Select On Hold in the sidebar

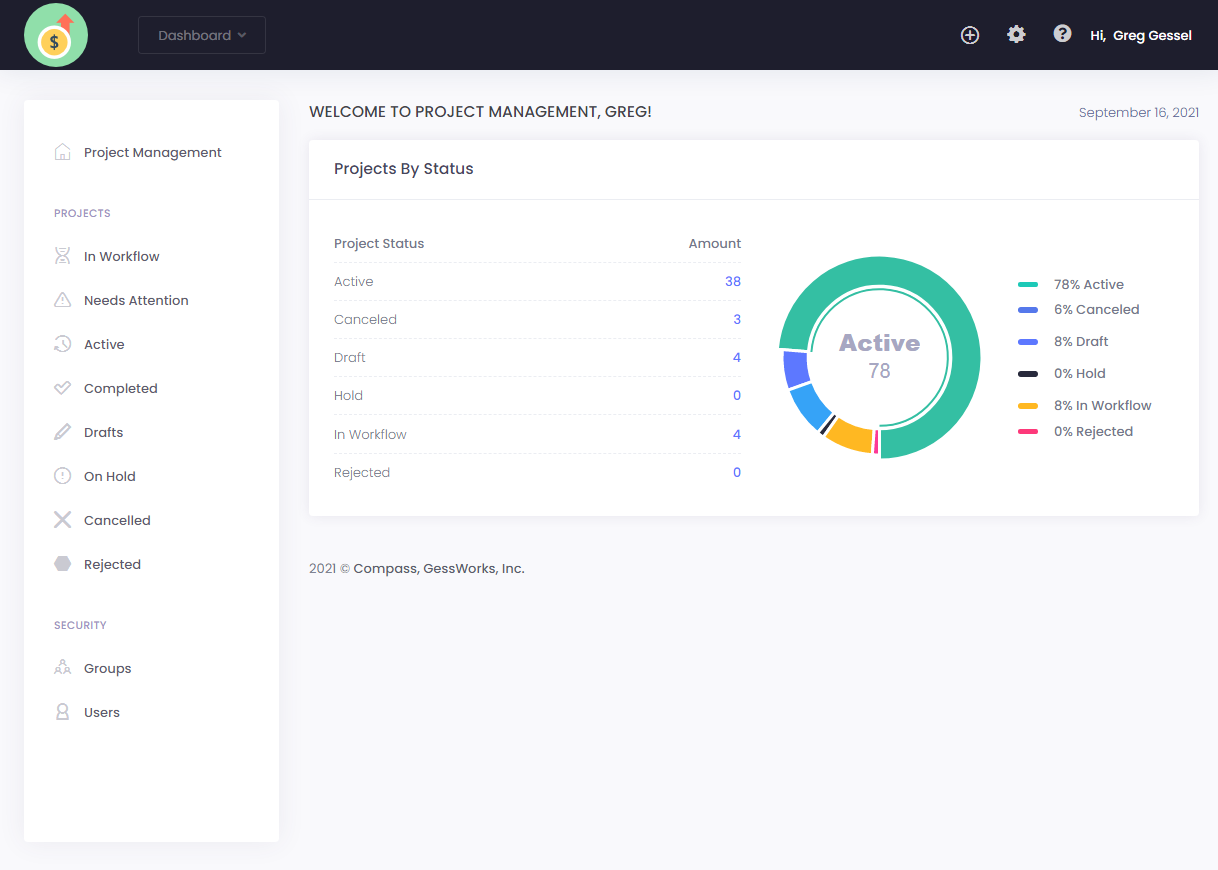pyautogui.click(x=110, y=476)
